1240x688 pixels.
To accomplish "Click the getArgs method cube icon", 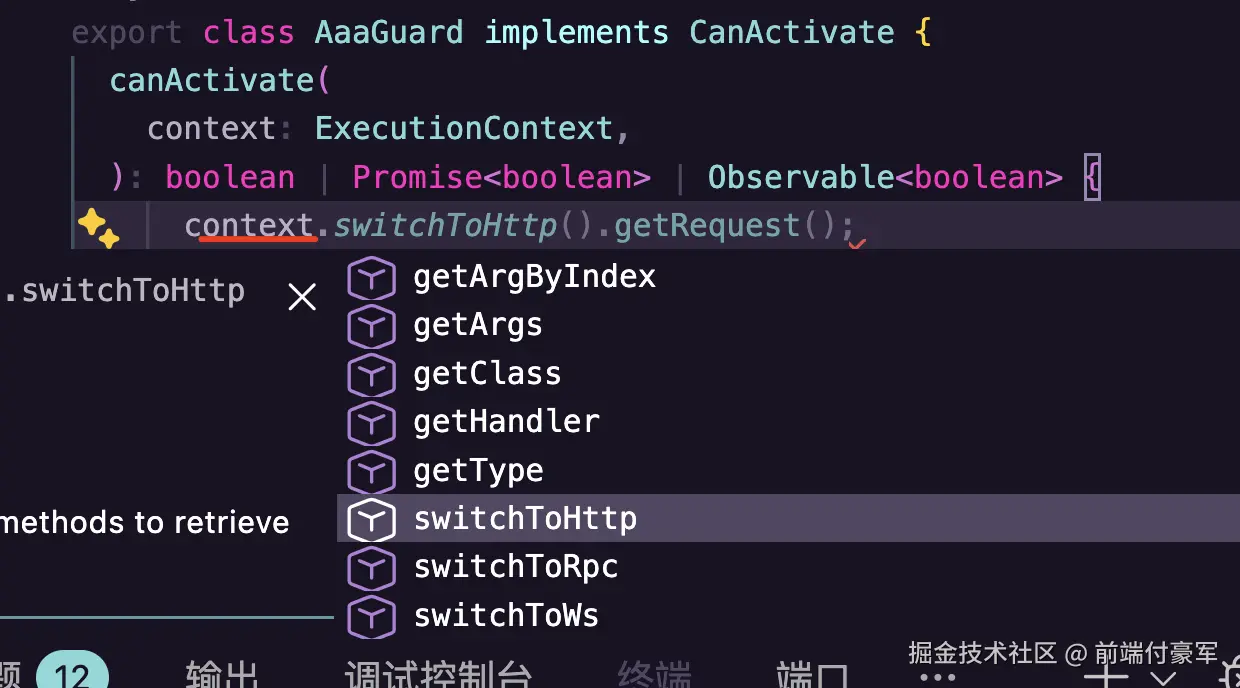I will 371,326.
